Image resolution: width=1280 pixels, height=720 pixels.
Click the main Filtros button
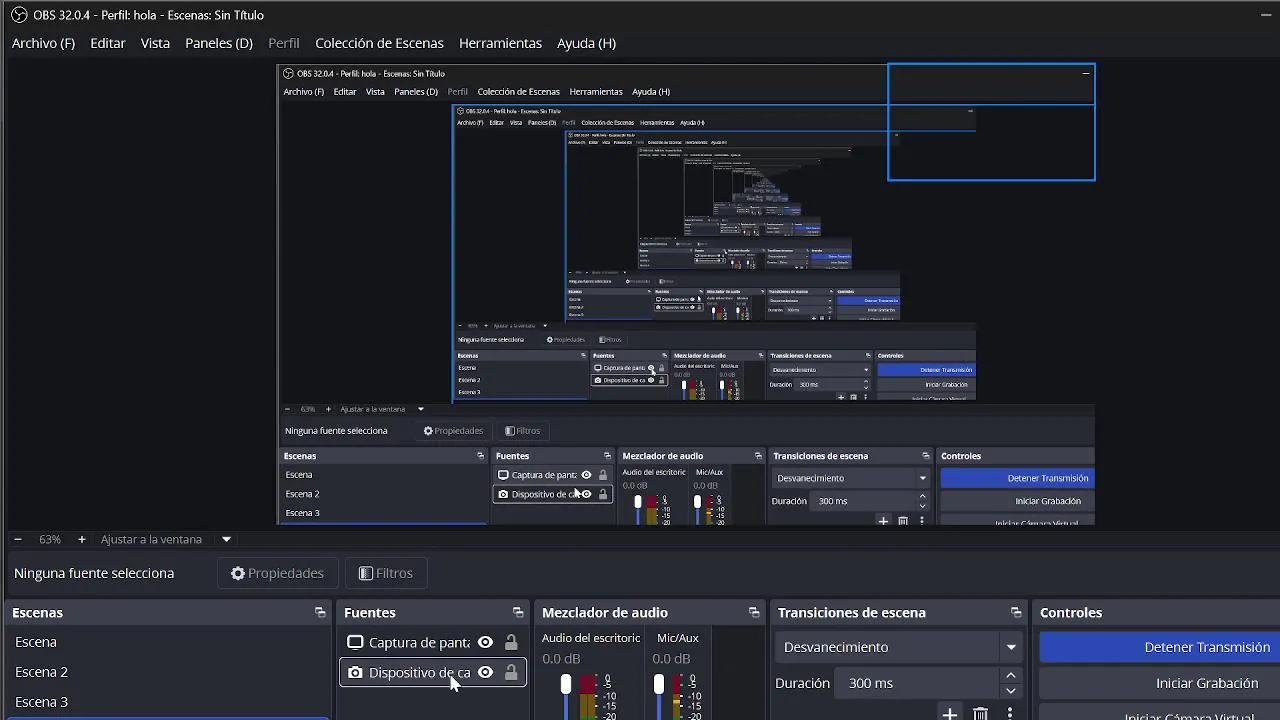(x=386, y=573)
